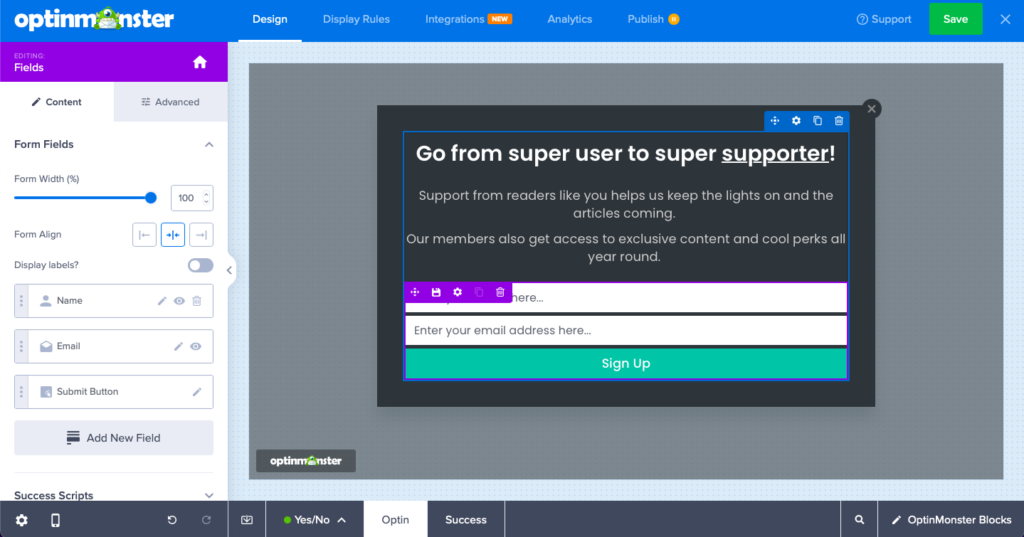Grab the Email field drag handle
The image size is (1024, 537).
click(x=22, y=346)
